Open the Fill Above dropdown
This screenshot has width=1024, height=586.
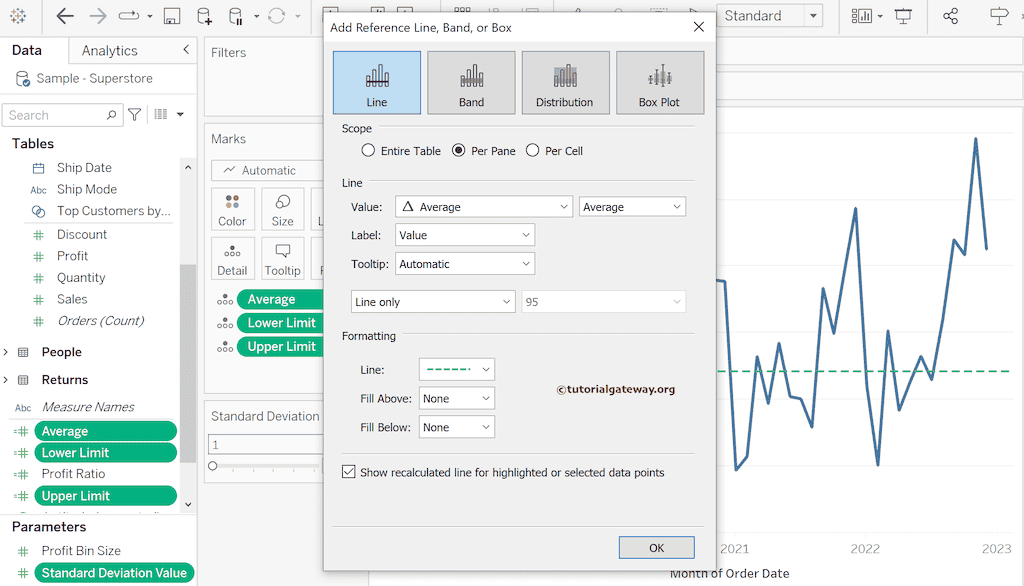point(456,399)
